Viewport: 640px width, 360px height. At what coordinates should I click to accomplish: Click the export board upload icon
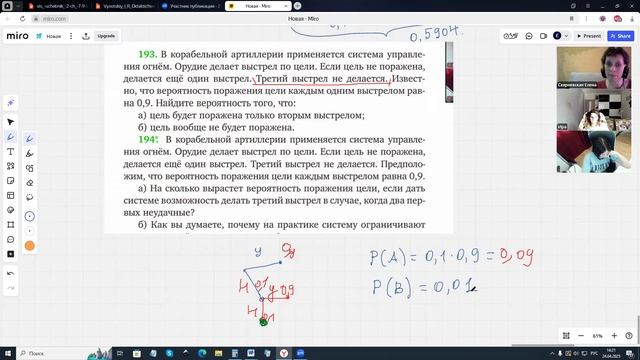click(x=86, y=36)
